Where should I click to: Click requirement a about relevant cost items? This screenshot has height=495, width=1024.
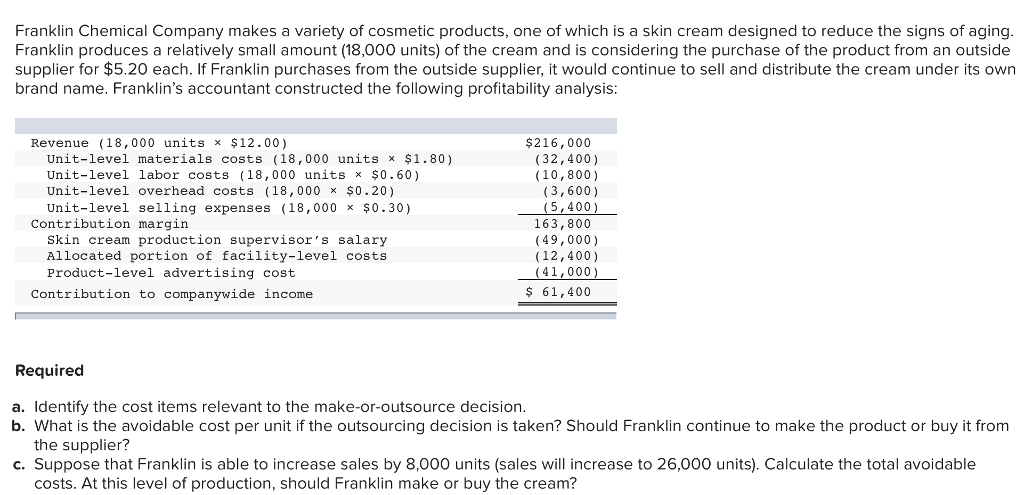coord(269,407)
